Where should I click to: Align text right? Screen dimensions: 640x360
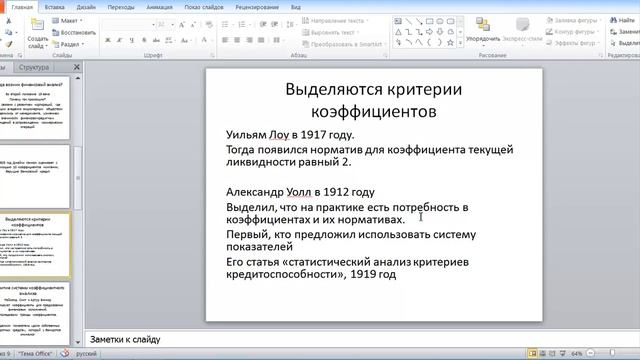[x=249, y=40]
